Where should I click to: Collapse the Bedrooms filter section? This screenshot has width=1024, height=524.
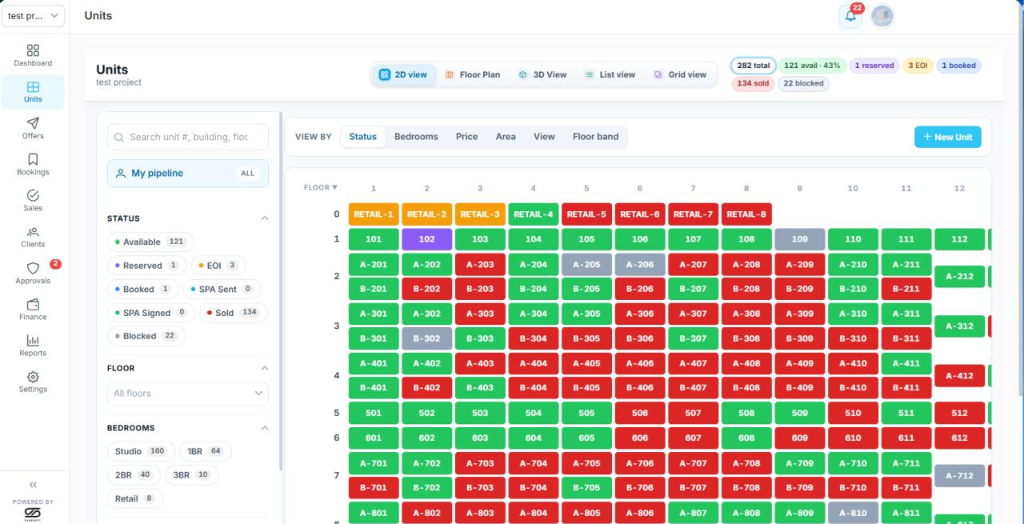pos(264,428)
